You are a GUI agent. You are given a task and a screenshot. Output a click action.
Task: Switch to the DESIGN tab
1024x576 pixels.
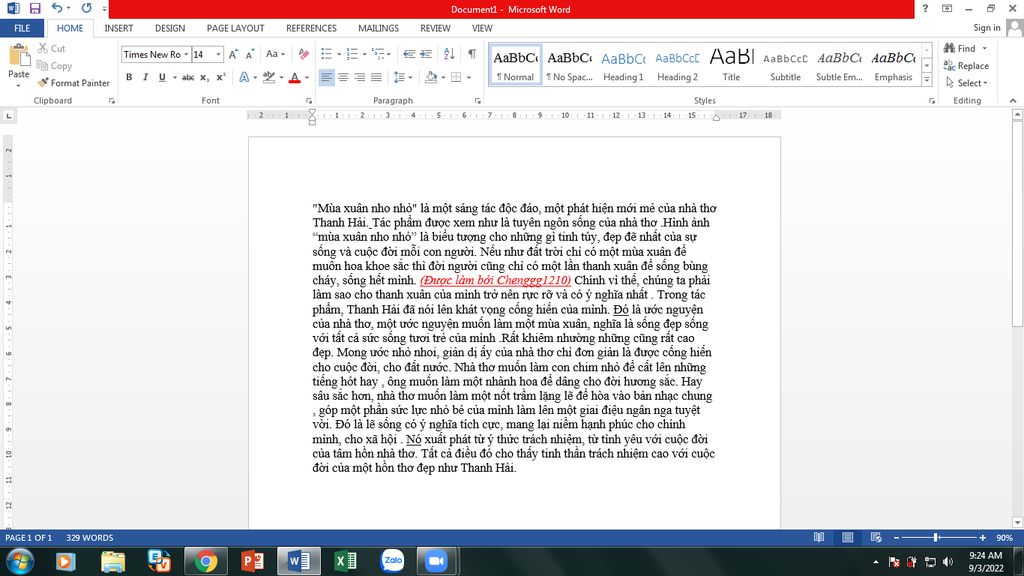[170, 28]
